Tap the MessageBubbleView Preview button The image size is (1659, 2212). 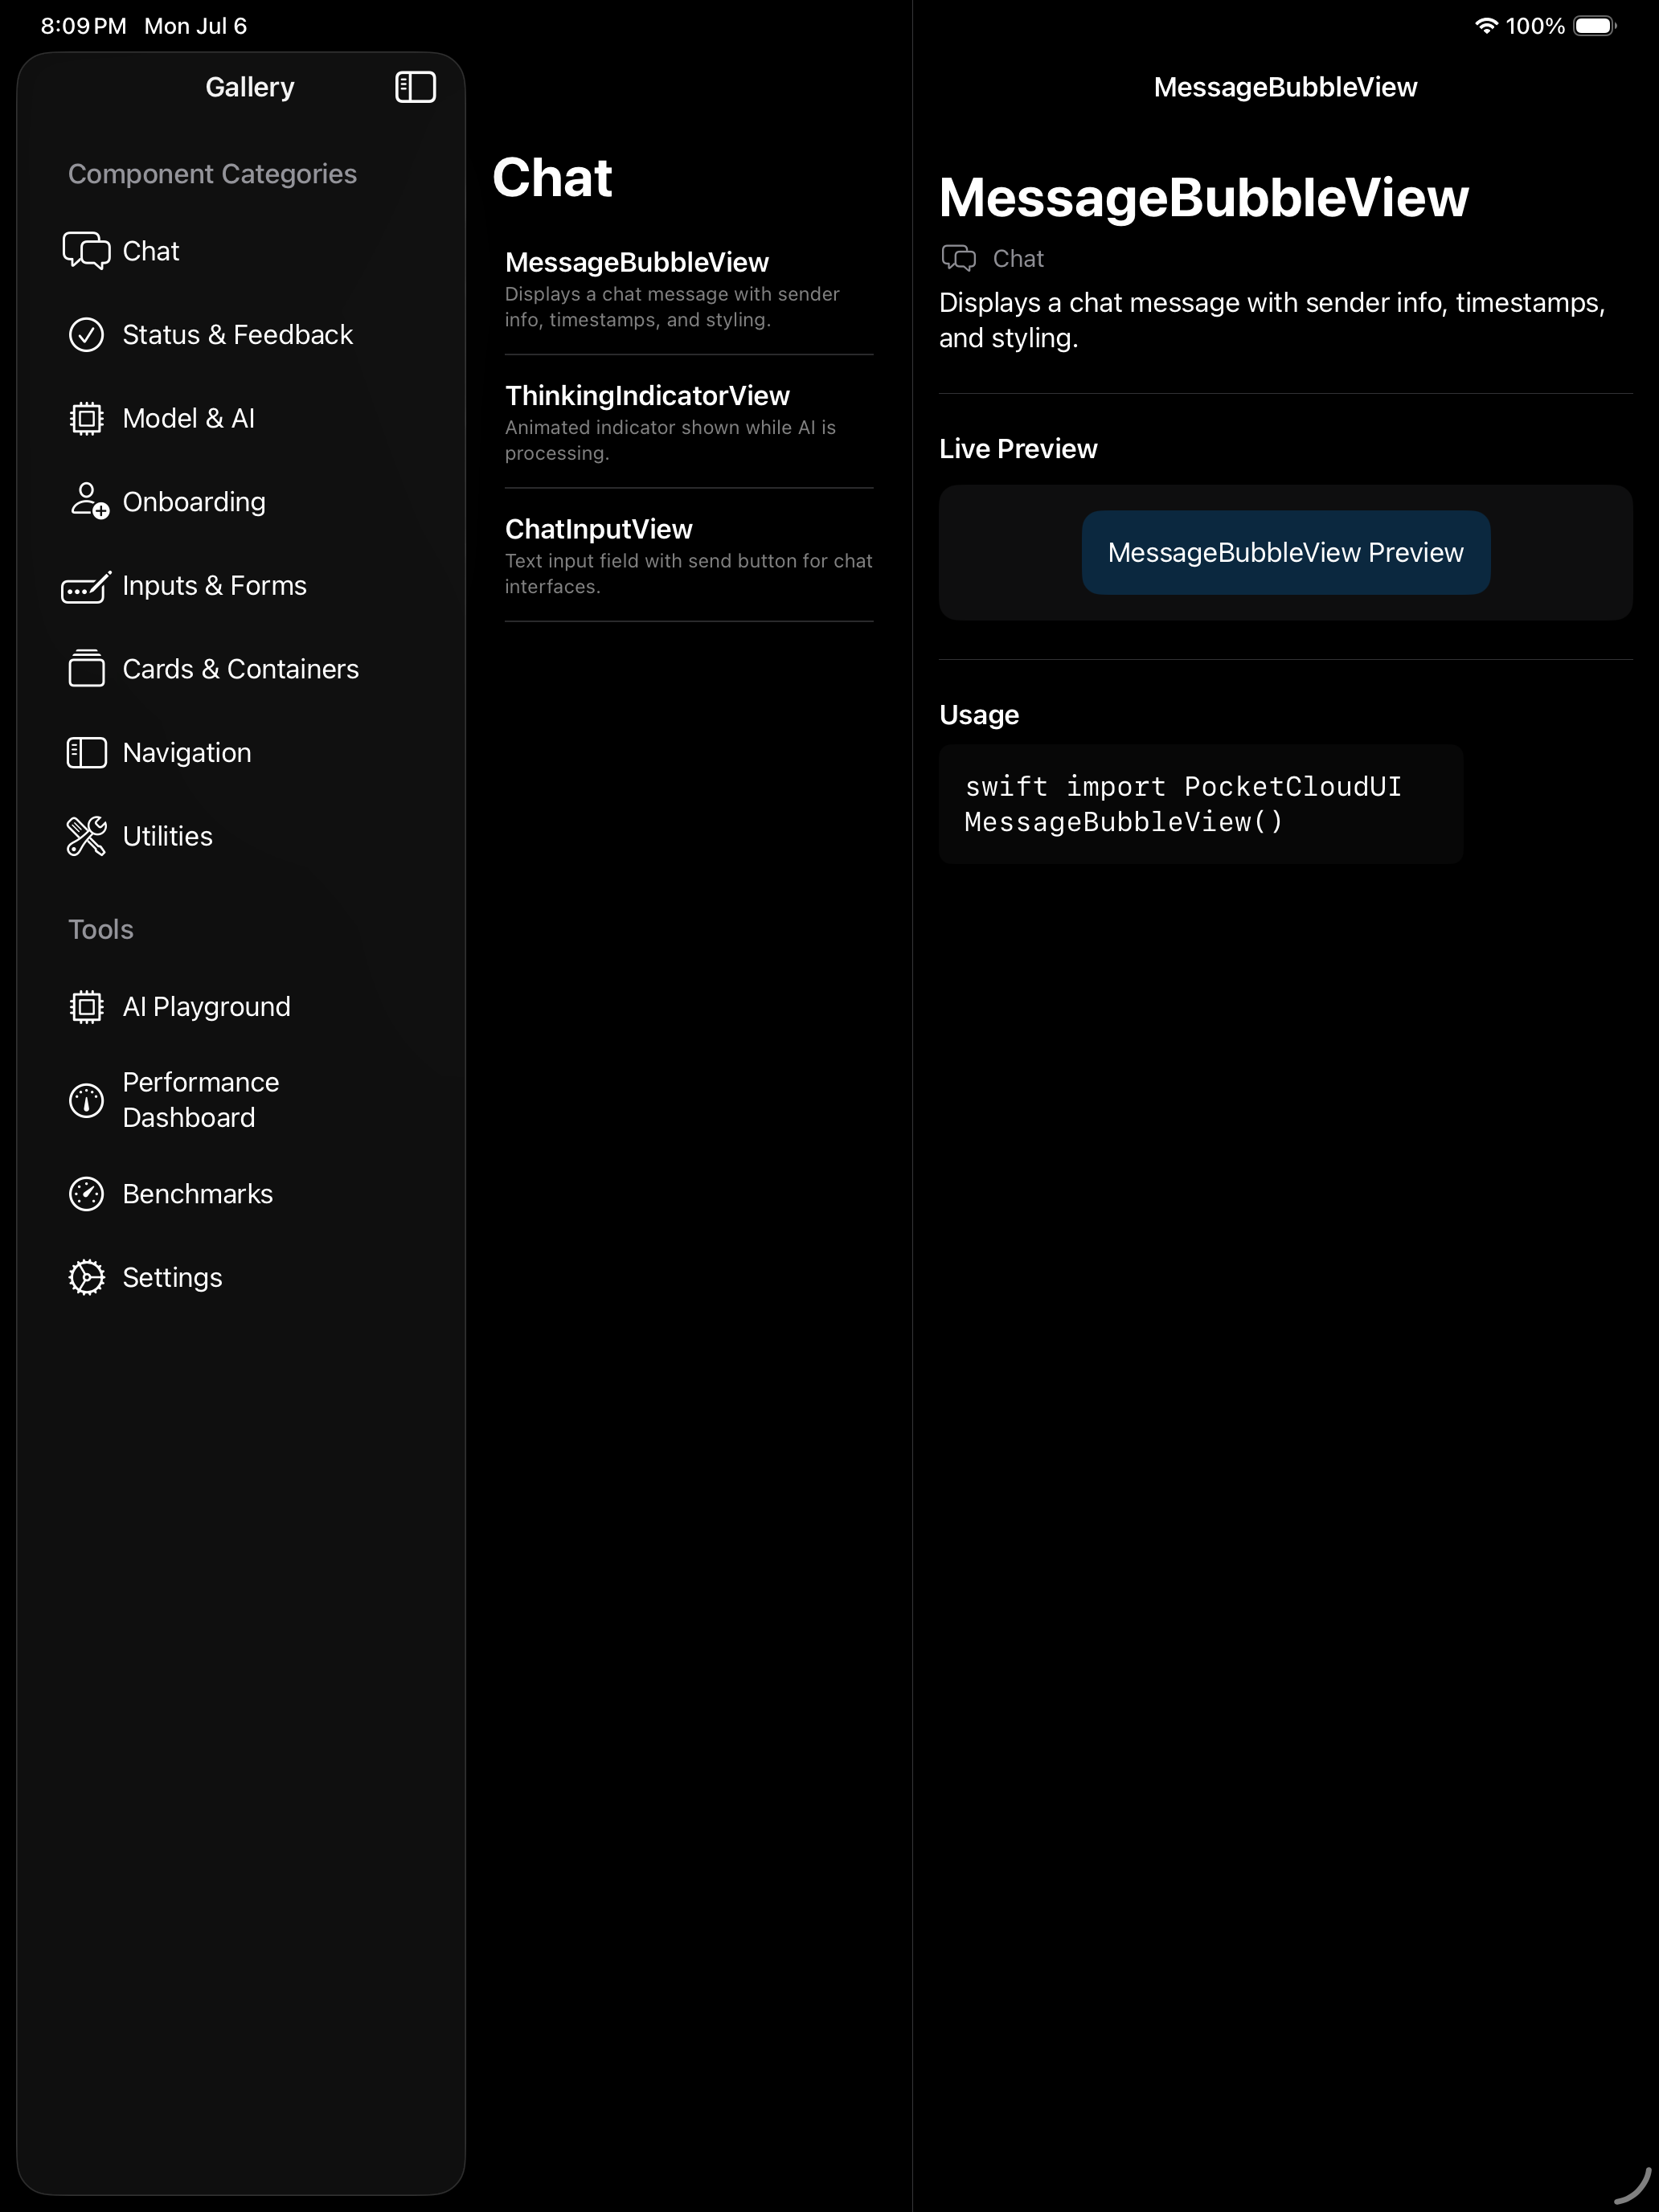click(1286, 552)
